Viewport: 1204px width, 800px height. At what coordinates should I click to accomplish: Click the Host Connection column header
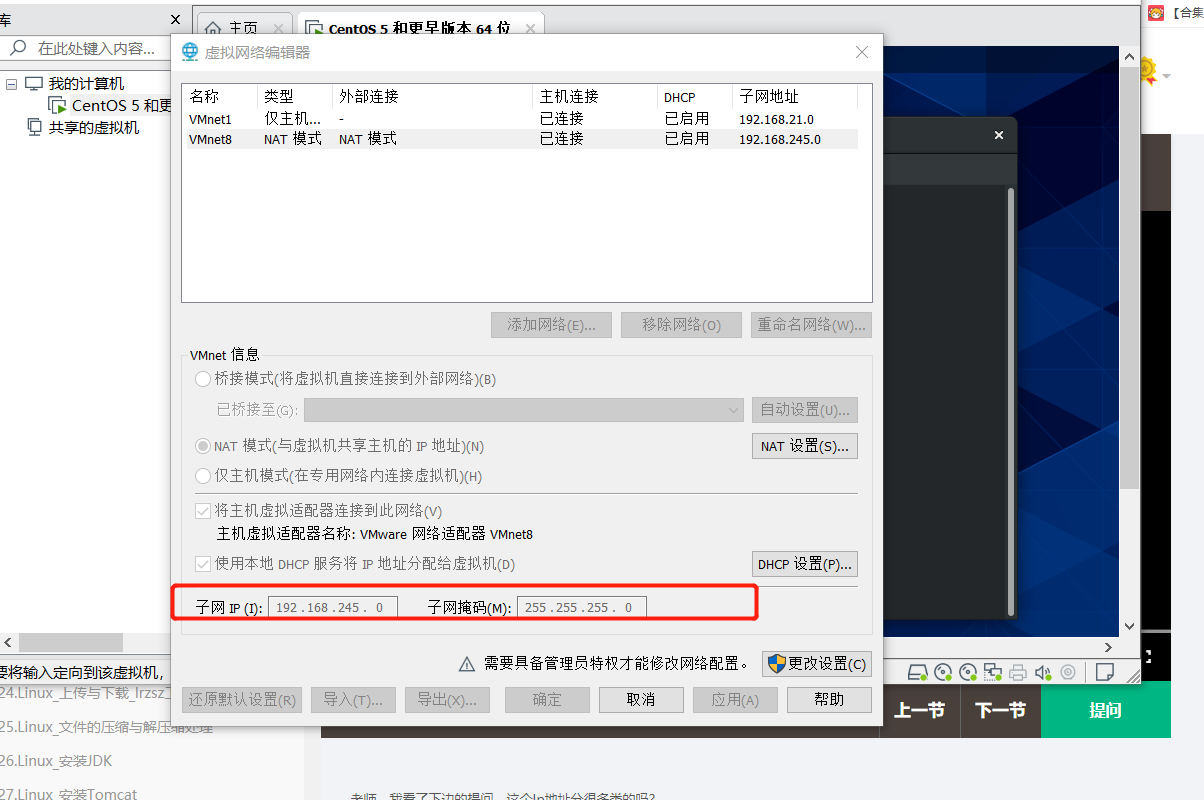coord(595,97)
